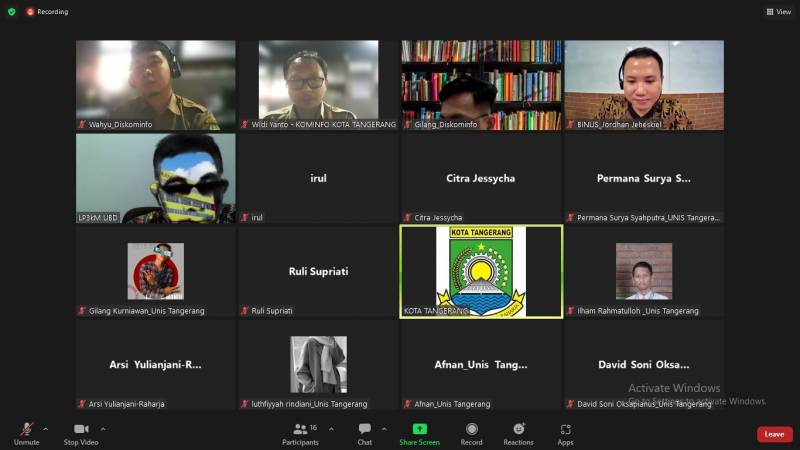This screenshot has height=450, width=800.
Task: Expand the caret next to Participants
Action: point(330,429)
